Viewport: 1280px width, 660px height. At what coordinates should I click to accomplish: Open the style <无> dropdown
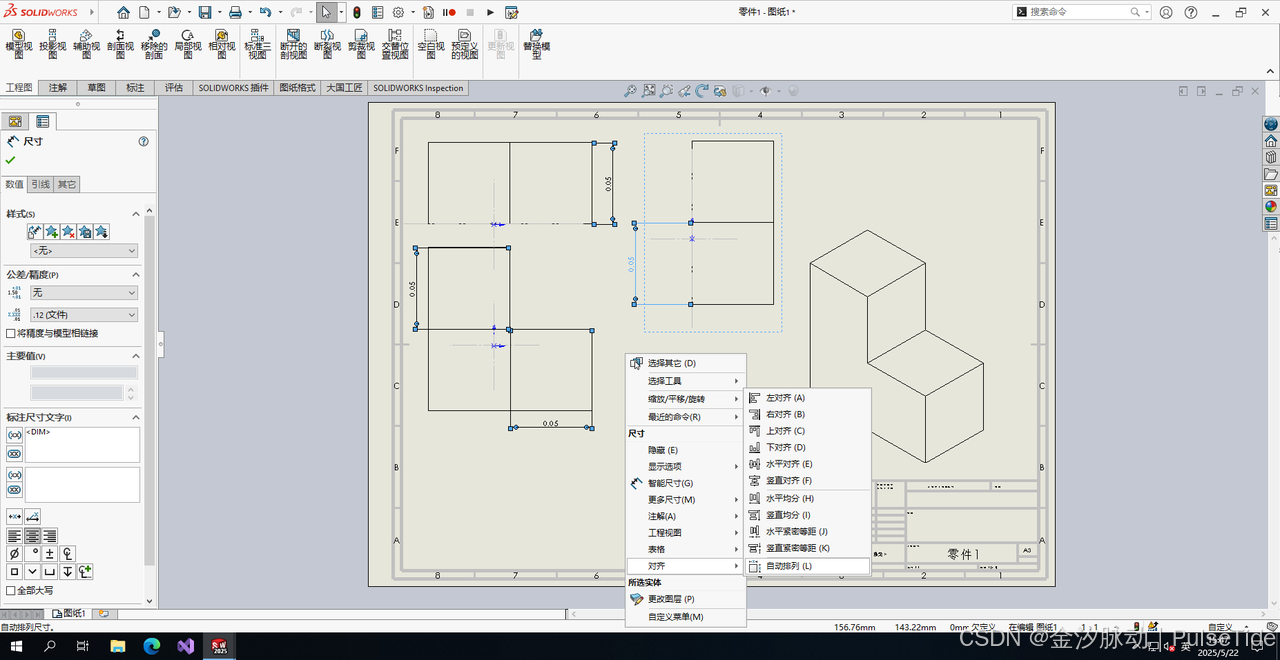coord(84,251)
